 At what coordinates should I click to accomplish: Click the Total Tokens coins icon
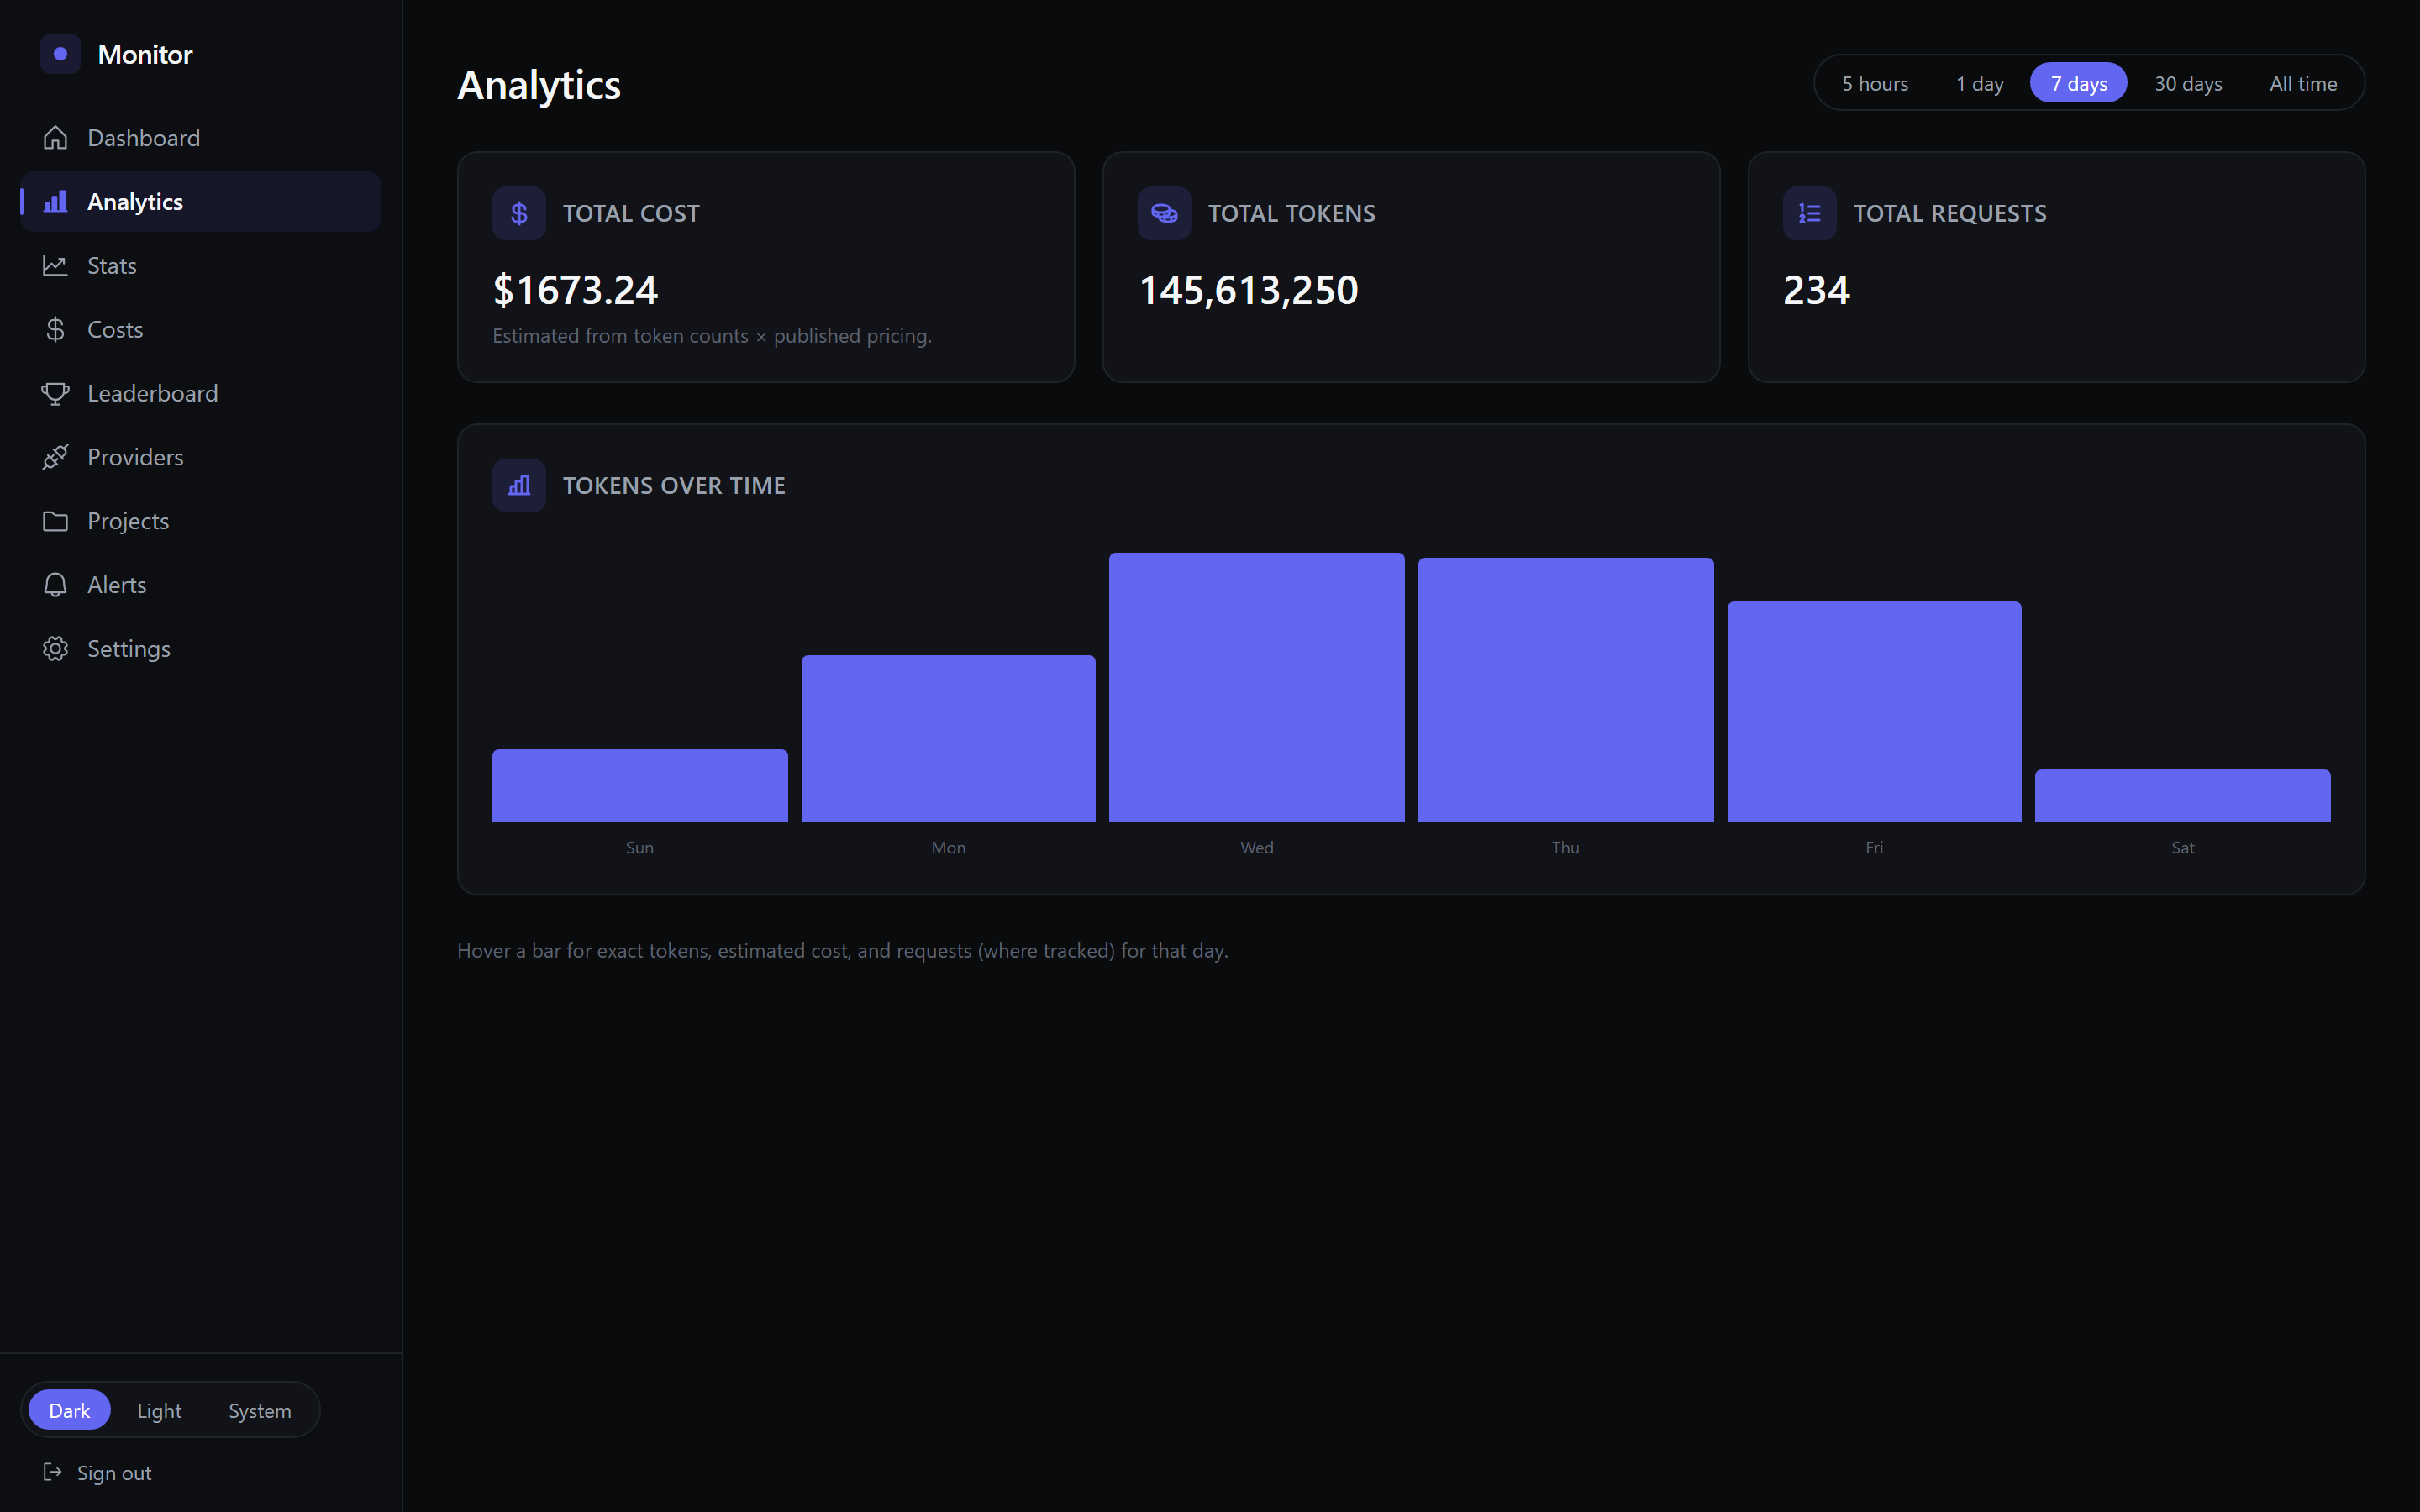(1164, 213)
